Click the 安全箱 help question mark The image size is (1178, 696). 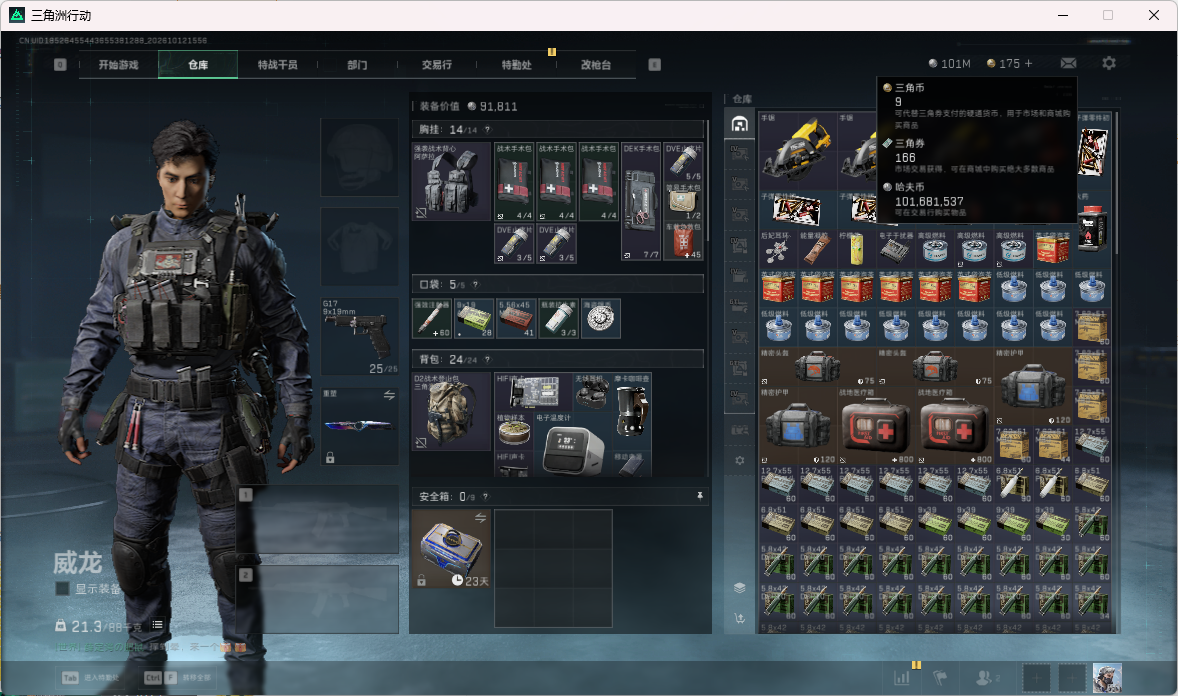pyautogui.click(x=485, y=497)
